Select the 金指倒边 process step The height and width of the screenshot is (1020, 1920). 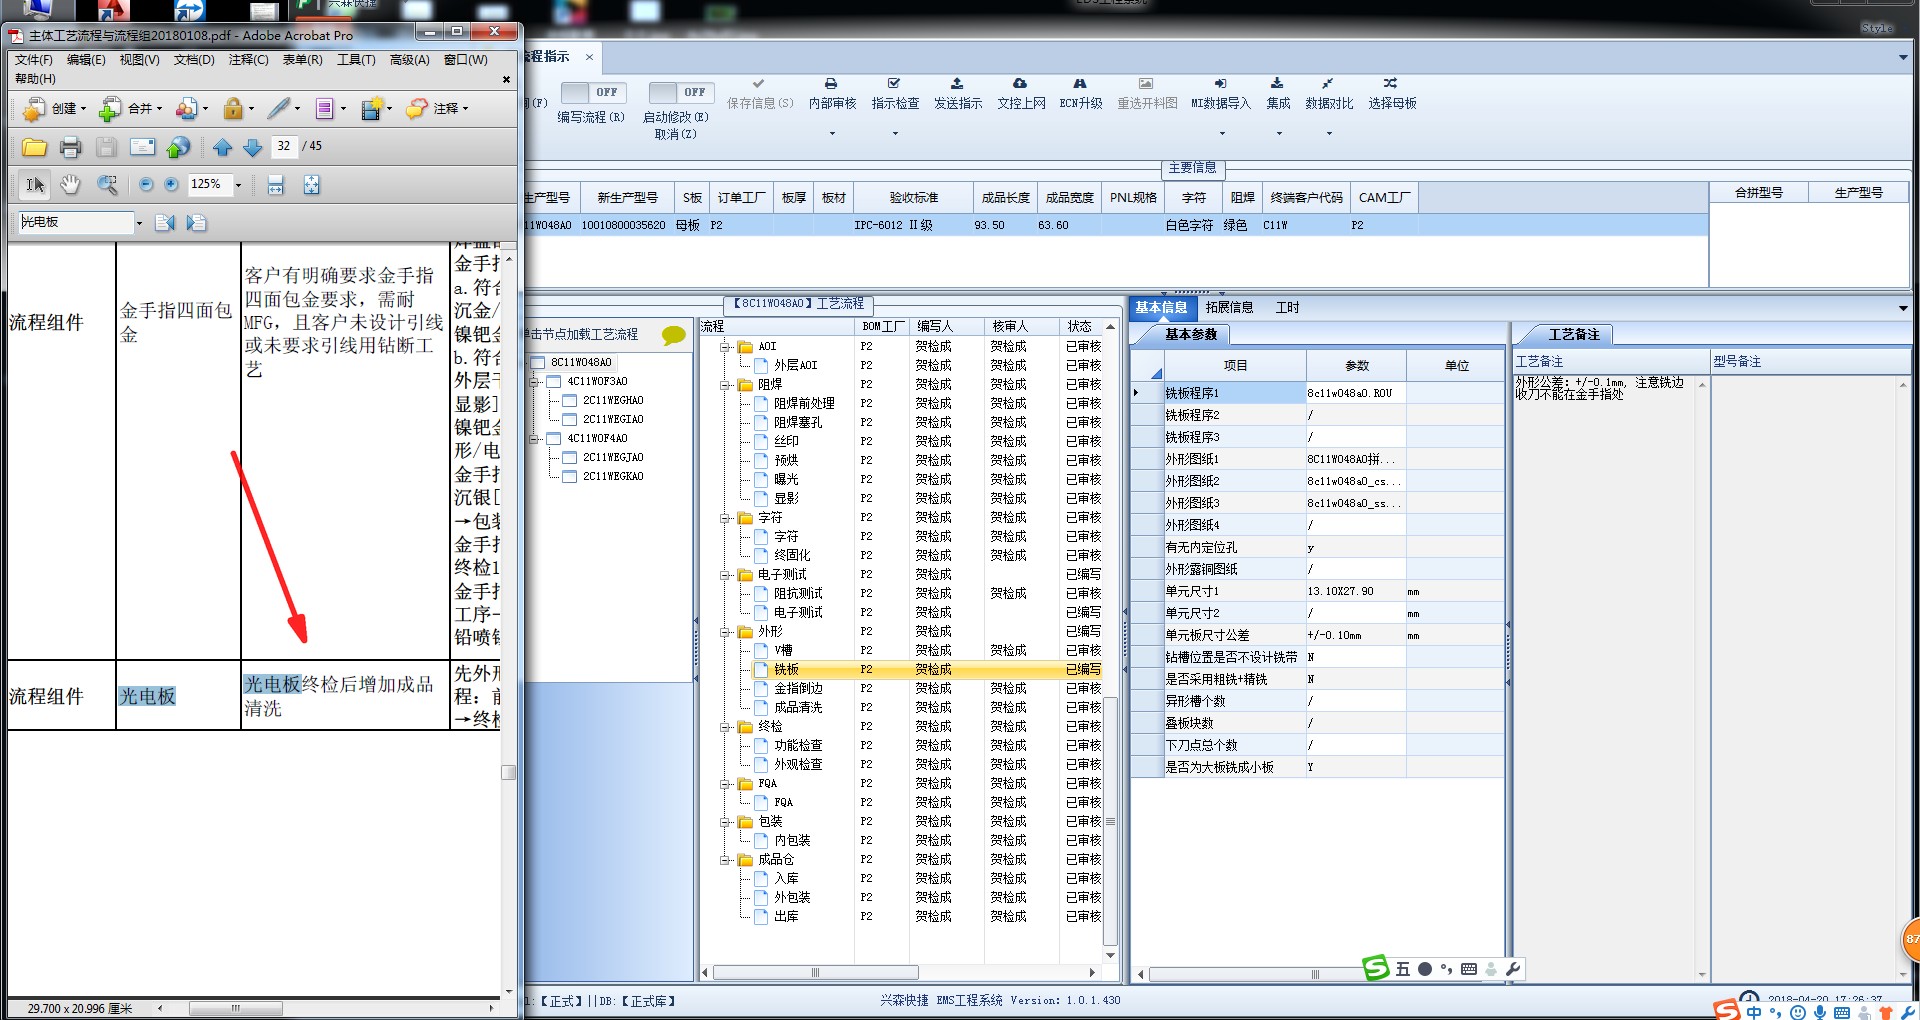click(x=798, y=689)
